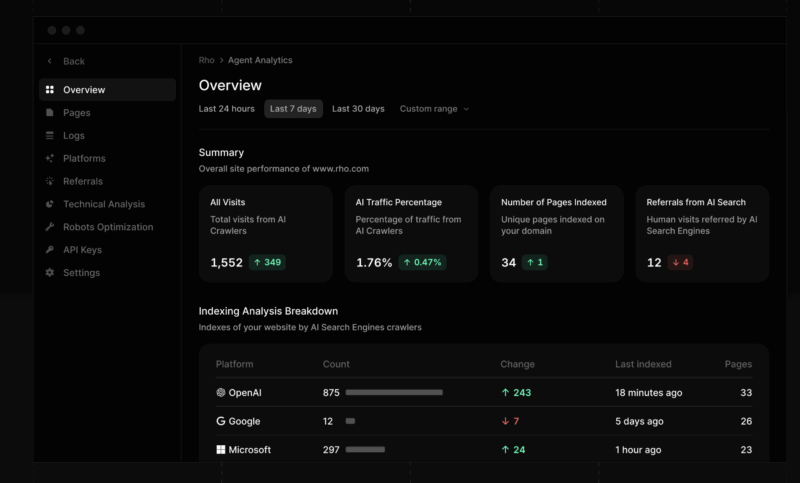This screenshot has height=483, width=800.
Task: Click the Referrals icon in sidebar
Action: click(50, 182)
